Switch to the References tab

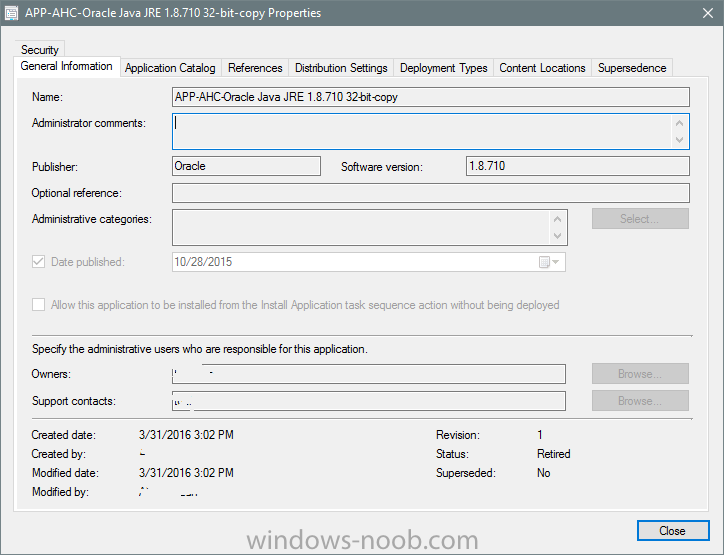click(x=255, y=68)
